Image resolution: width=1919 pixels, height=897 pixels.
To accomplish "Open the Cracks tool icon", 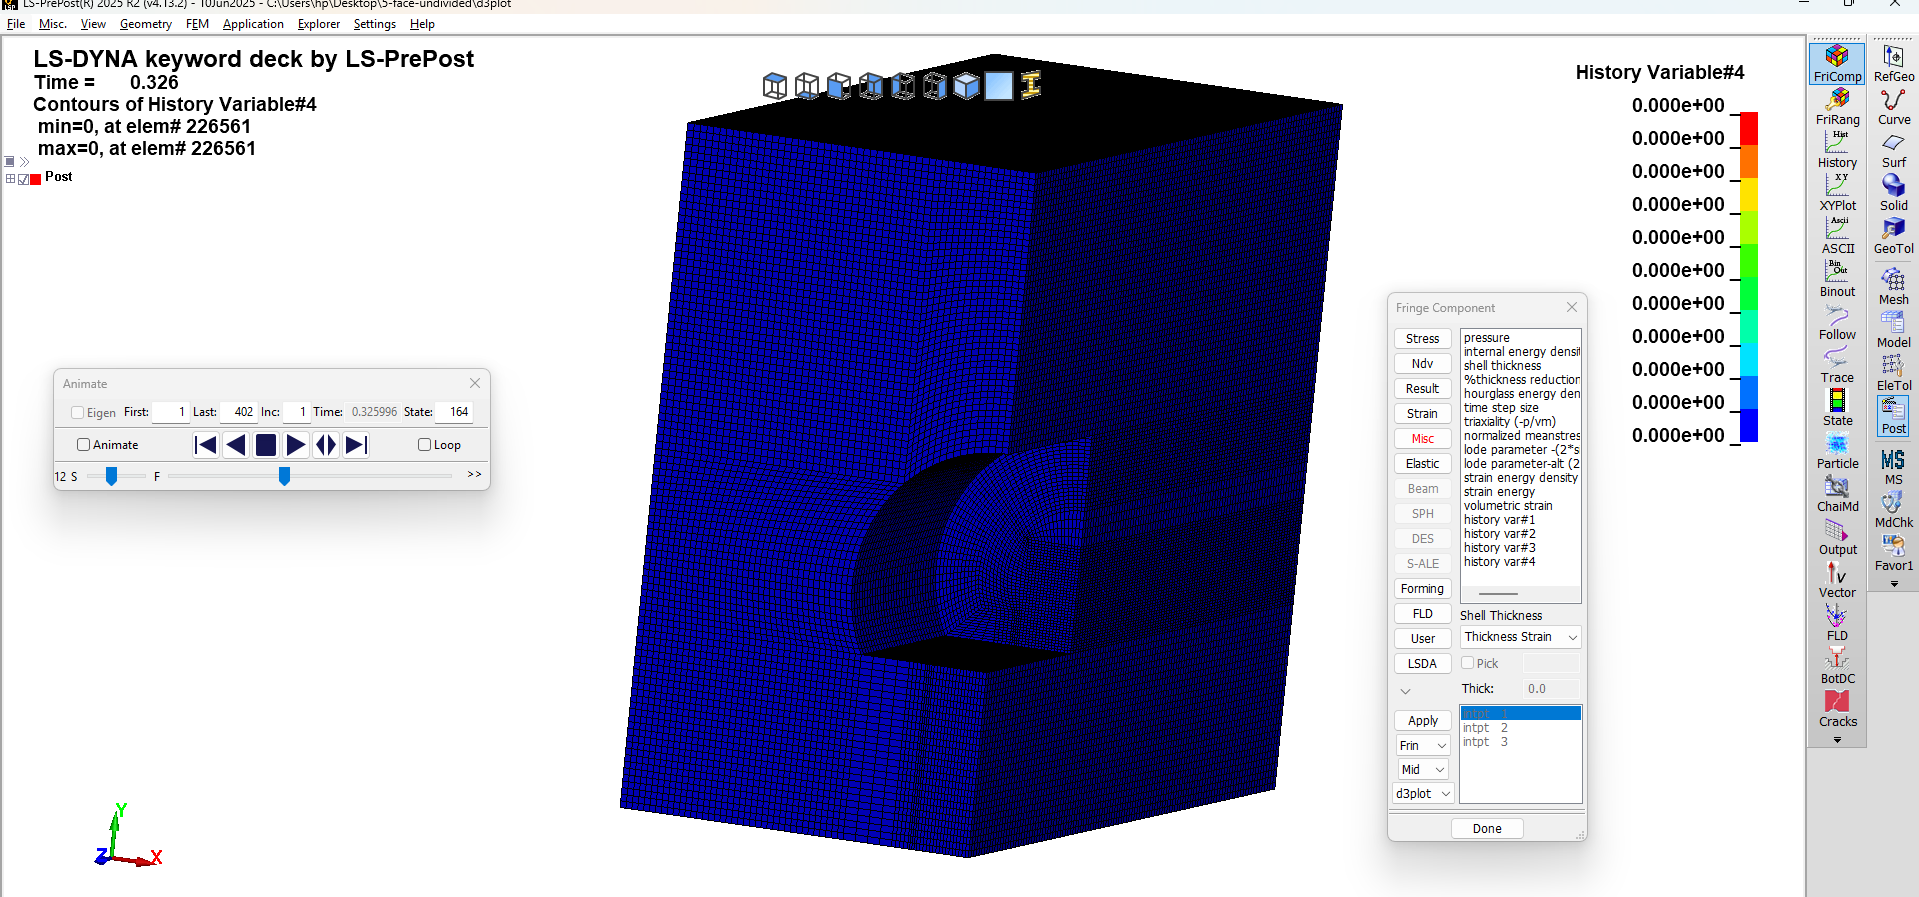I will [x=1837, y=708].
